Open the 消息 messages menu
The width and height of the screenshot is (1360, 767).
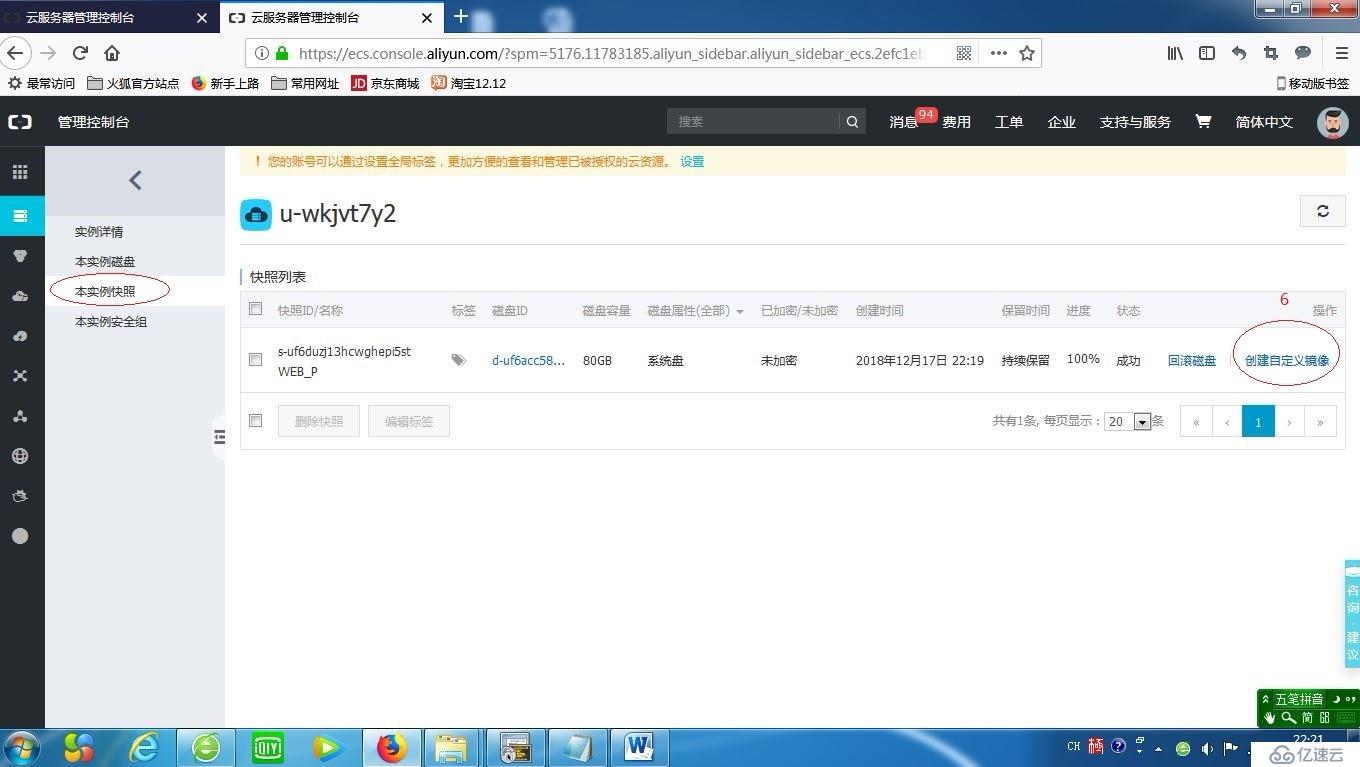point(903,122)
